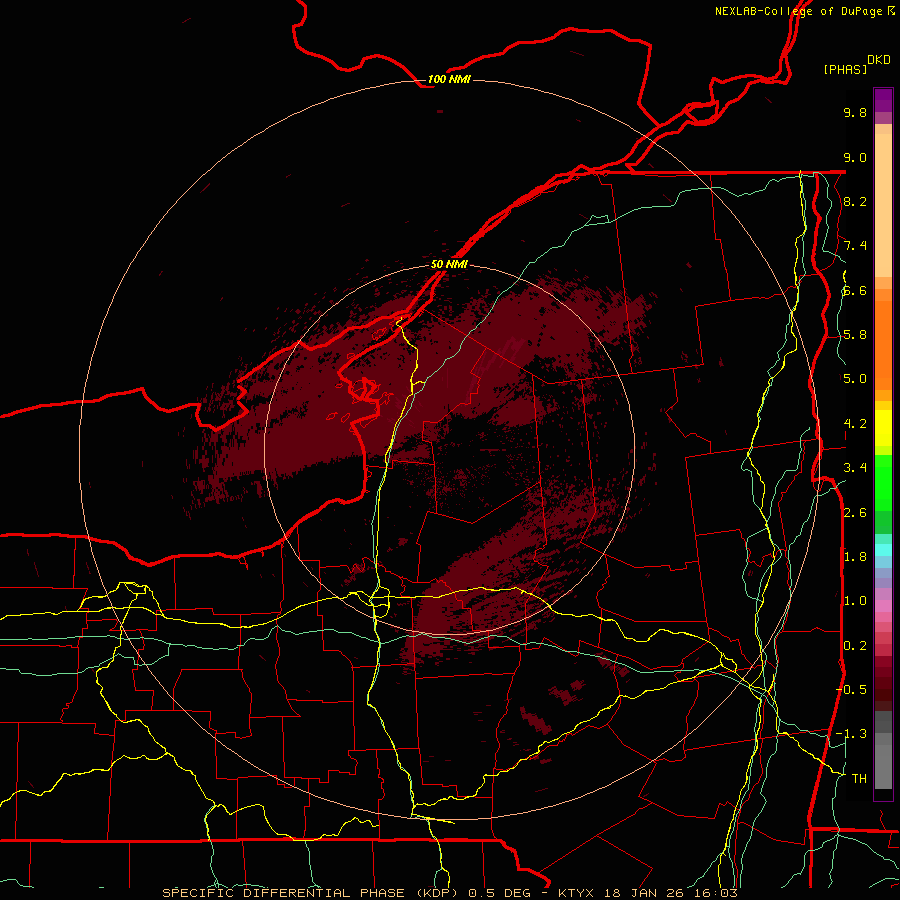The height and width of the screenshot is (900, 900).
Task: Click the 4.2 value on the color scale
Action: [855, 424]
